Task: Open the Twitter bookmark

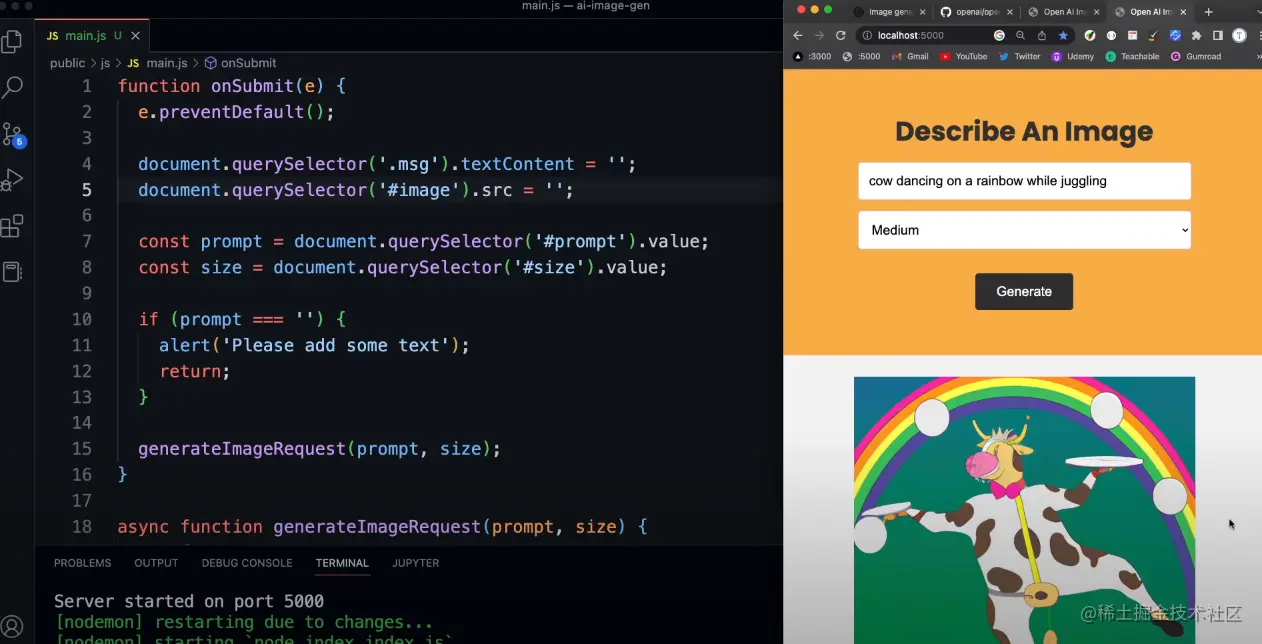Action: tap(1019, 56)
